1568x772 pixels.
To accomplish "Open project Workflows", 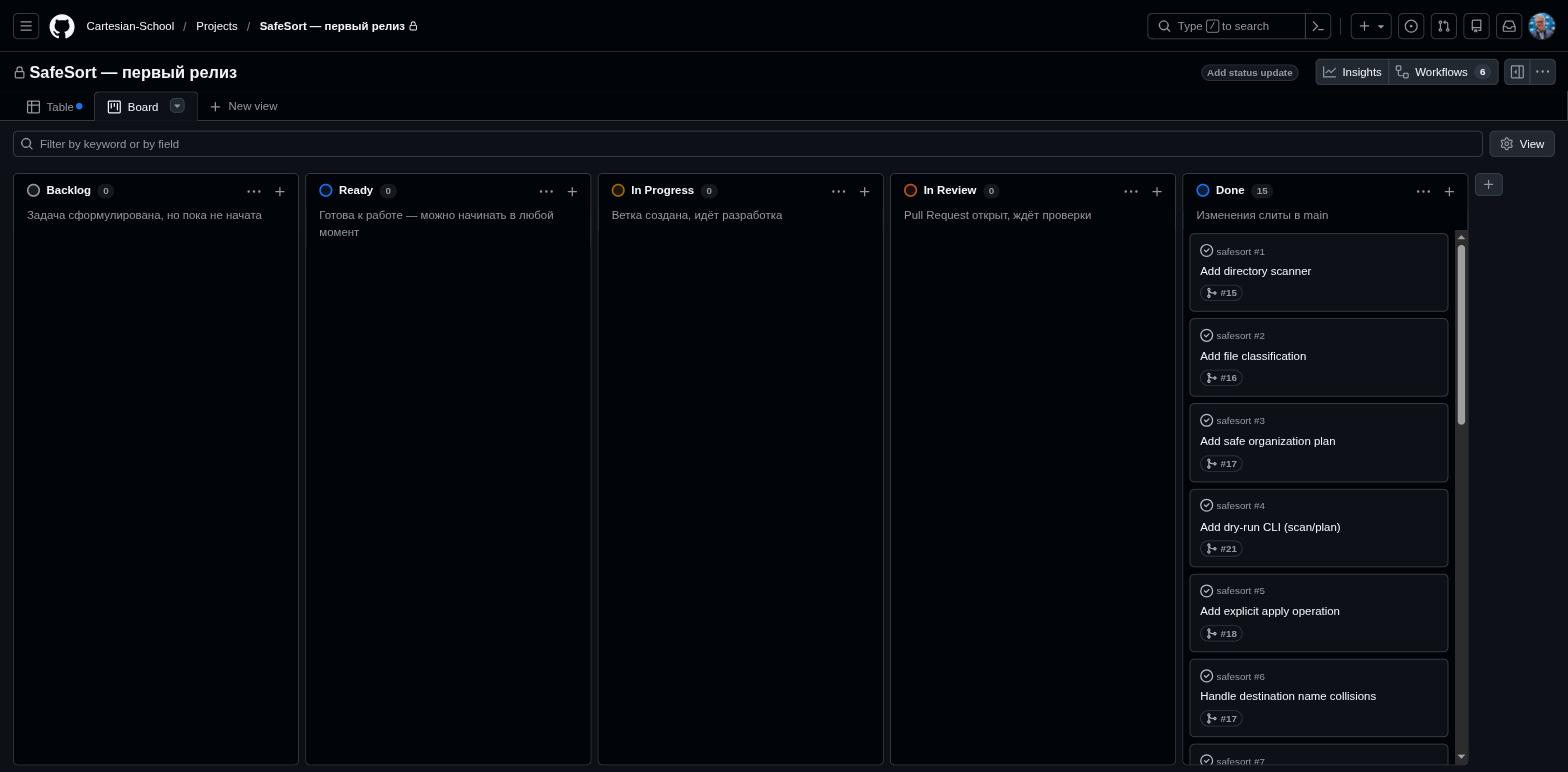I will tap(1443, 72).
